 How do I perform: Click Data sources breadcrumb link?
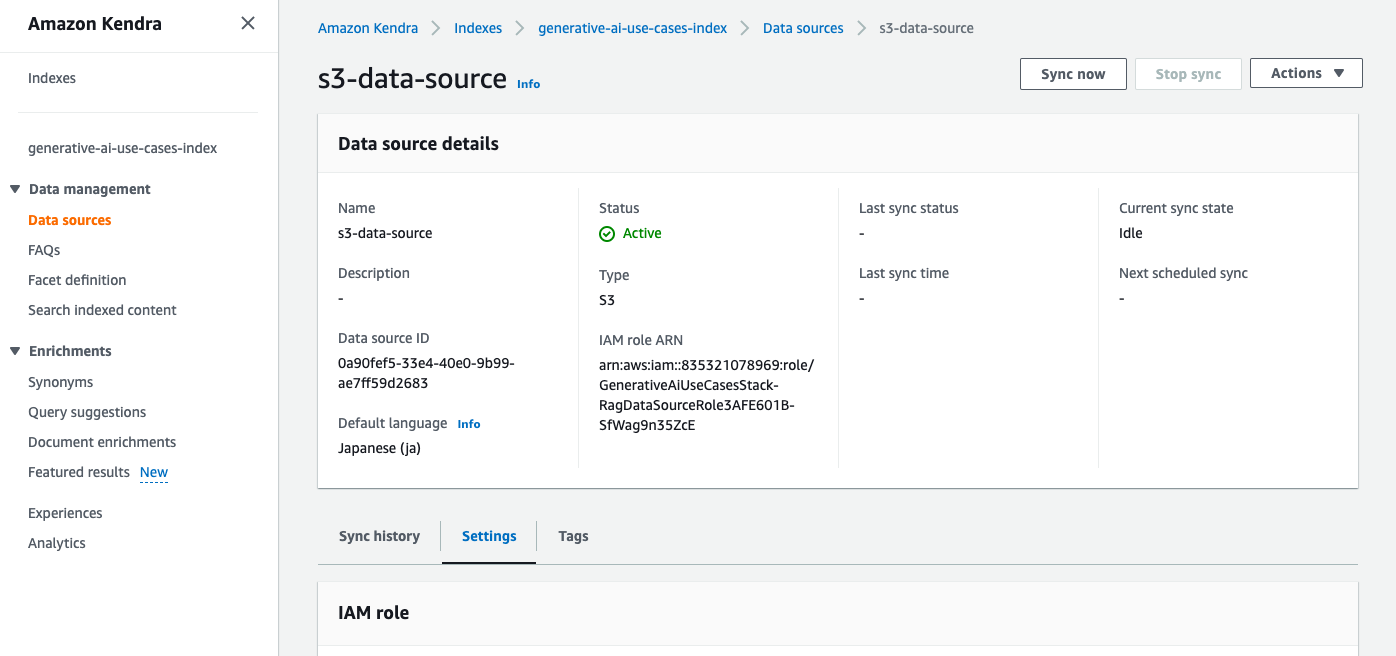coord(803,28)
